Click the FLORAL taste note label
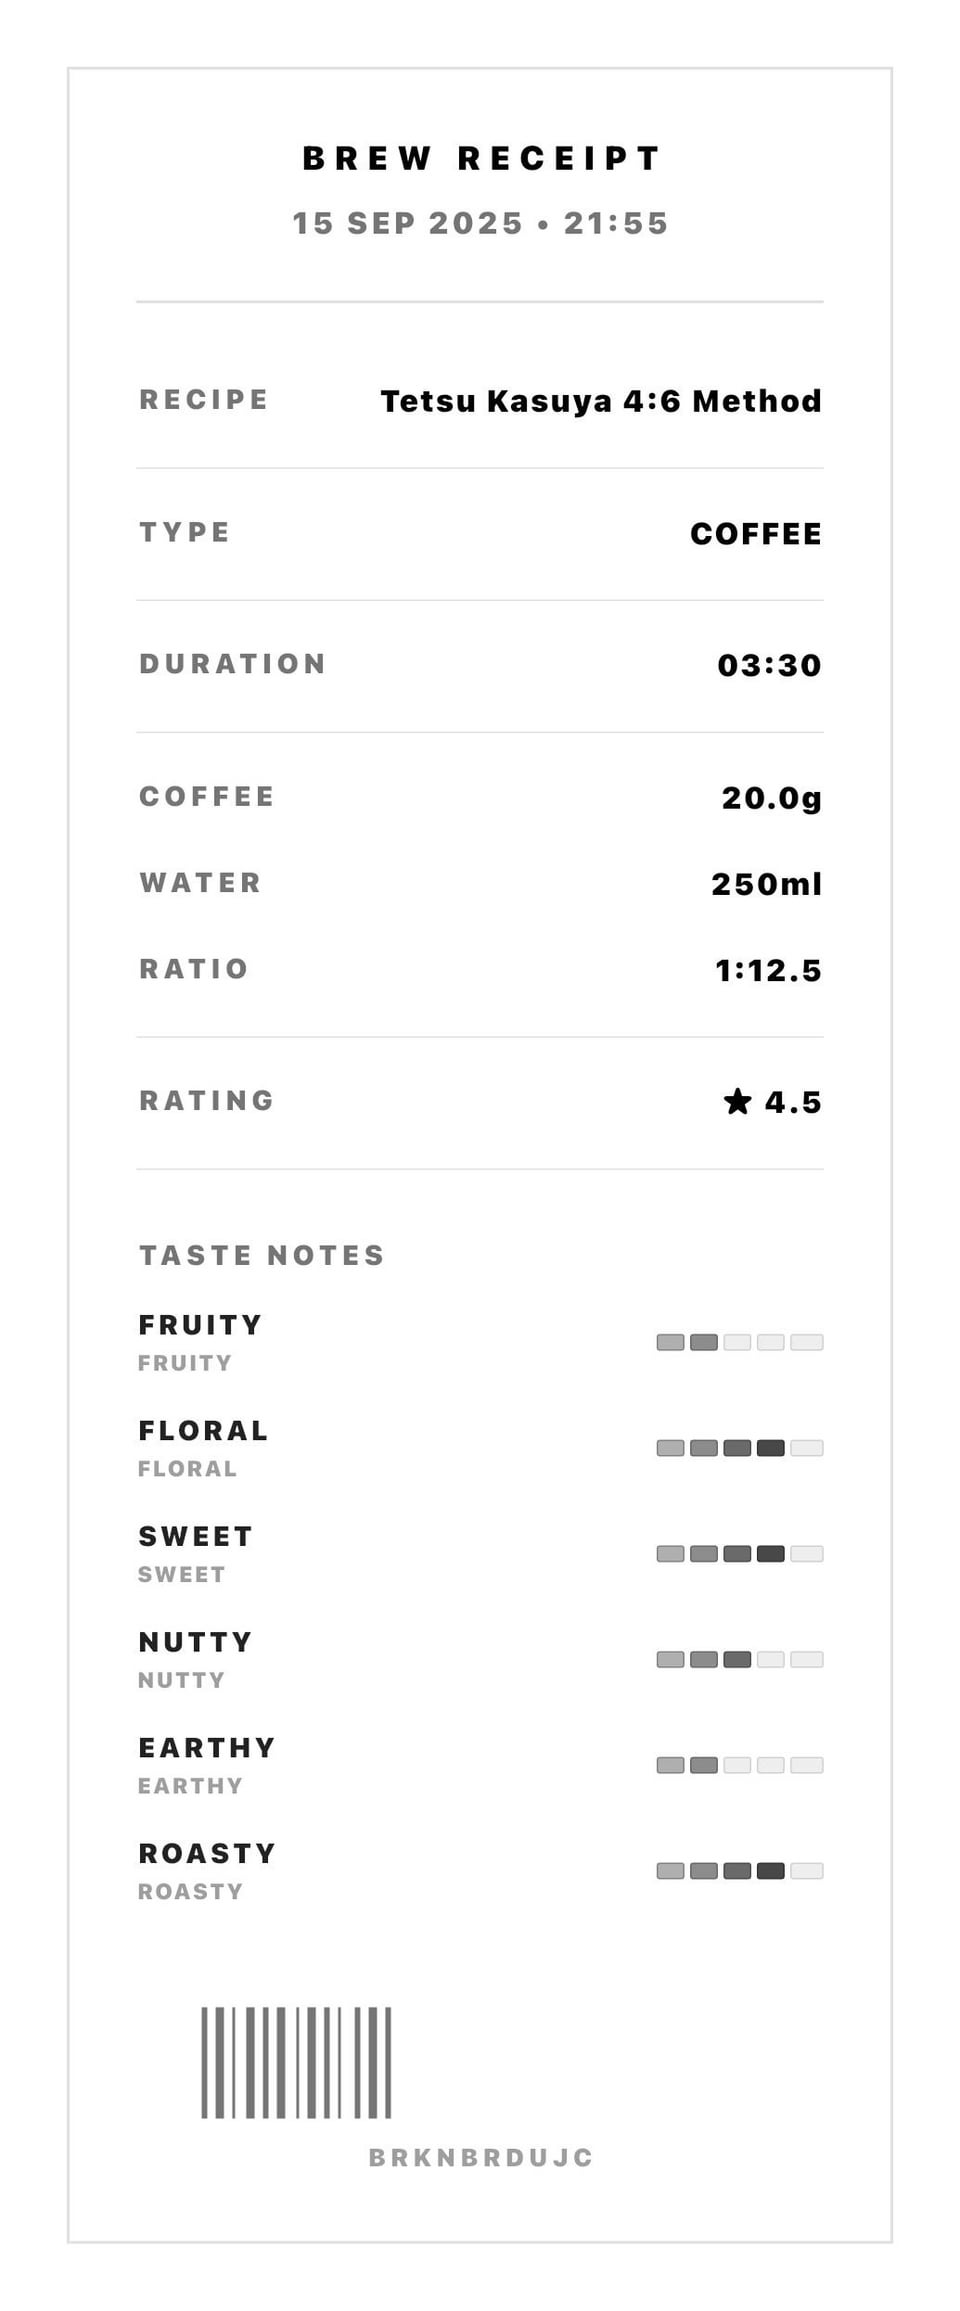960x2311 pixels. (x=204, y=1430)
